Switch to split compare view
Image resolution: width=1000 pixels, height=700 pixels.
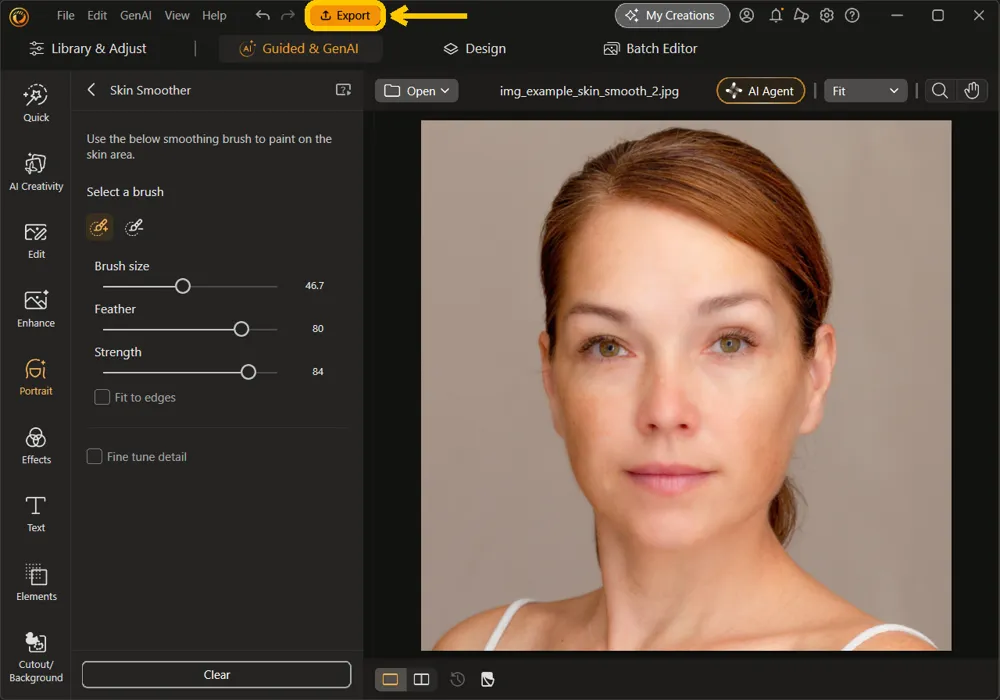coord(422,679)
